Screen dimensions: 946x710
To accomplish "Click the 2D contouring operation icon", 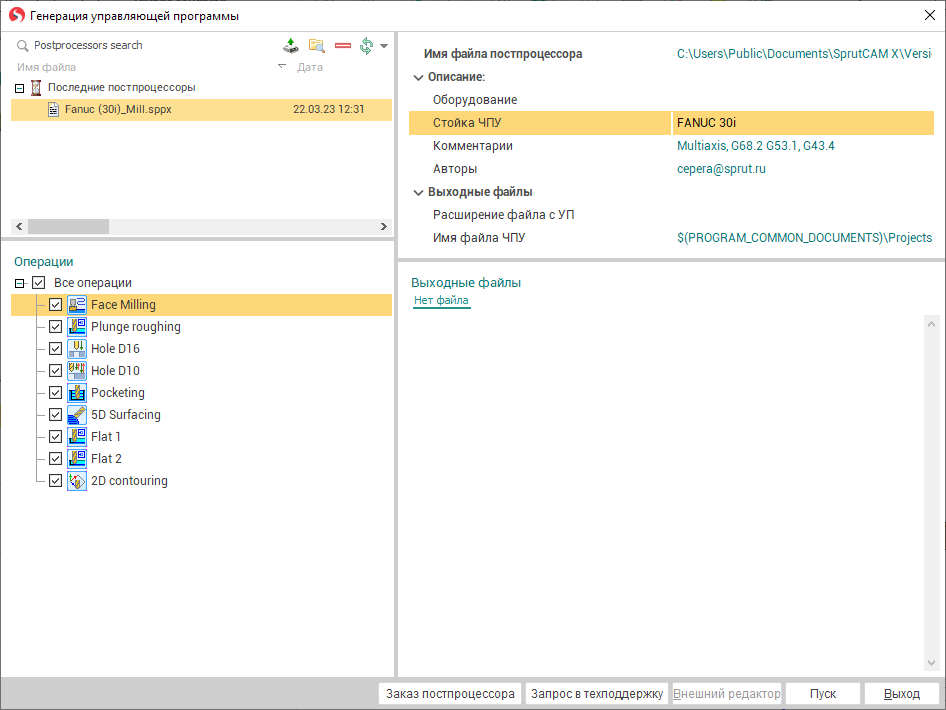I will pyautogui.click(x=77, y=481).
